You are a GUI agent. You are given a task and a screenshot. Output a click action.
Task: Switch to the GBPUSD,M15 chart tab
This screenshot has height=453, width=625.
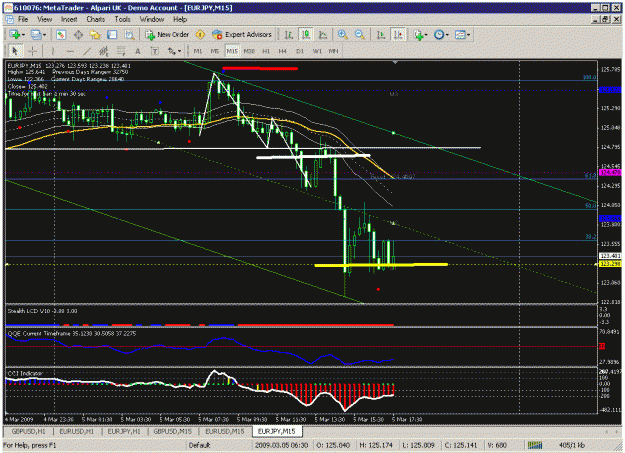tap(173, 431)
